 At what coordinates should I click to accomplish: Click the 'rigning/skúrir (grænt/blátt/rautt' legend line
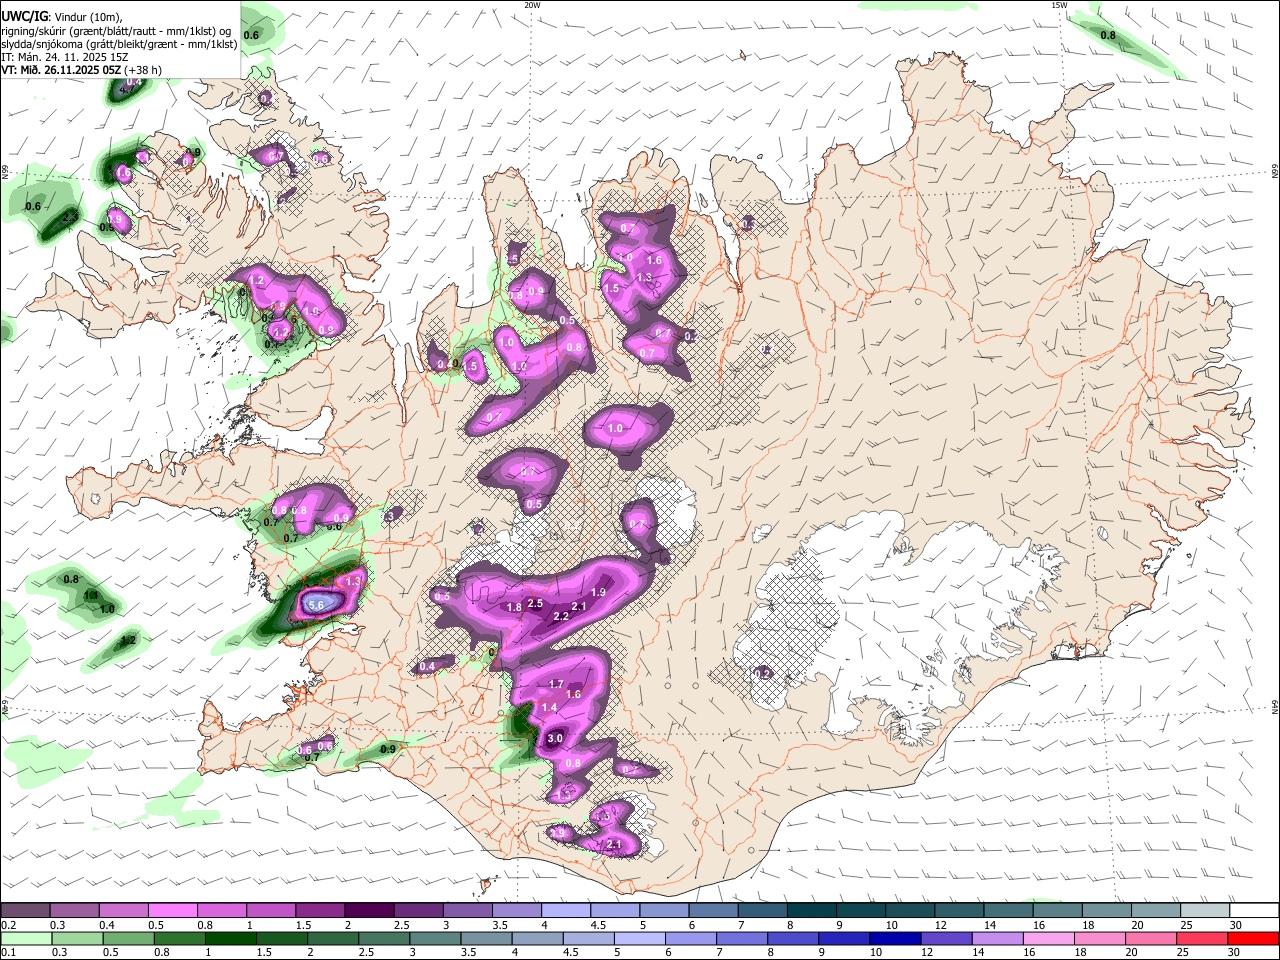pos(116,30)
